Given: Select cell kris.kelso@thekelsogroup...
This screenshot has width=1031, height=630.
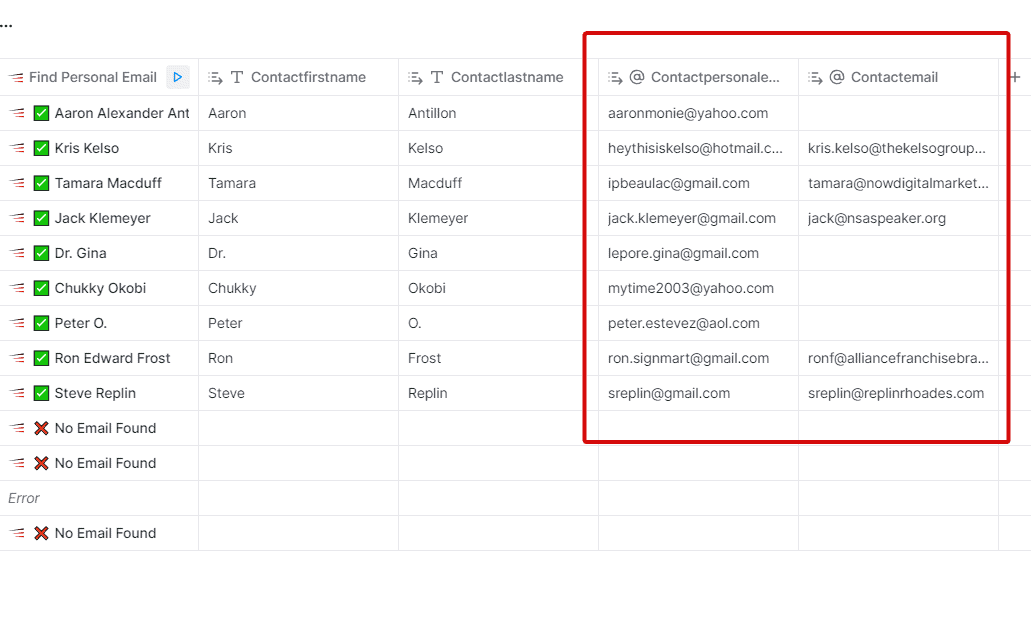Looking at the screenshot, I should click(898, 148).
